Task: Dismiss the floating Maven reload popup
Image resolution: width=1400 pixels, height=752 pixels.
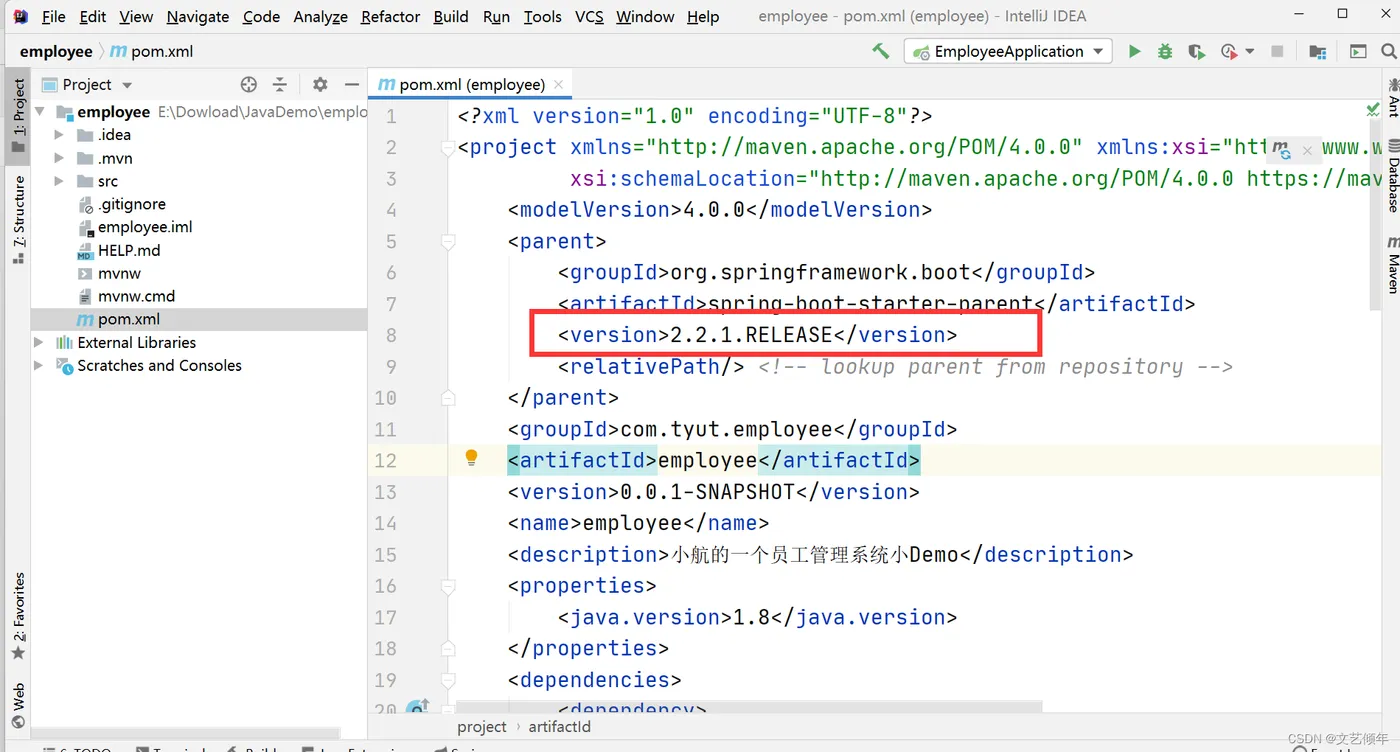Action: point(1307,150)
